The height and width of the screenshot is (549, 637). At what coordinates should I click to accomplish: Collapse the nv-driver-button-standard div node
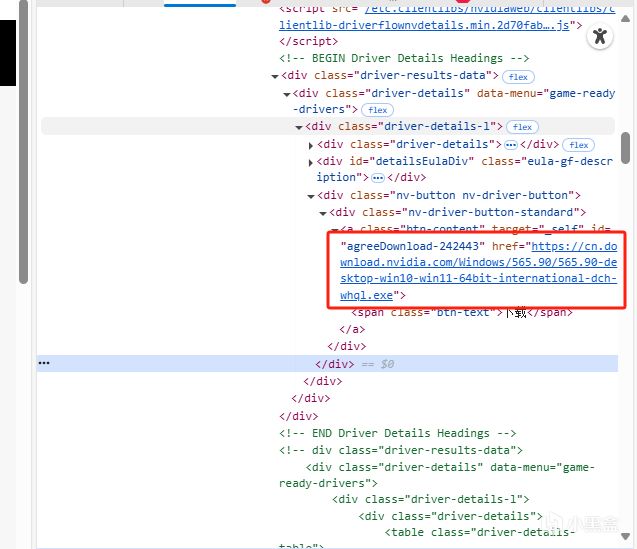323,213
